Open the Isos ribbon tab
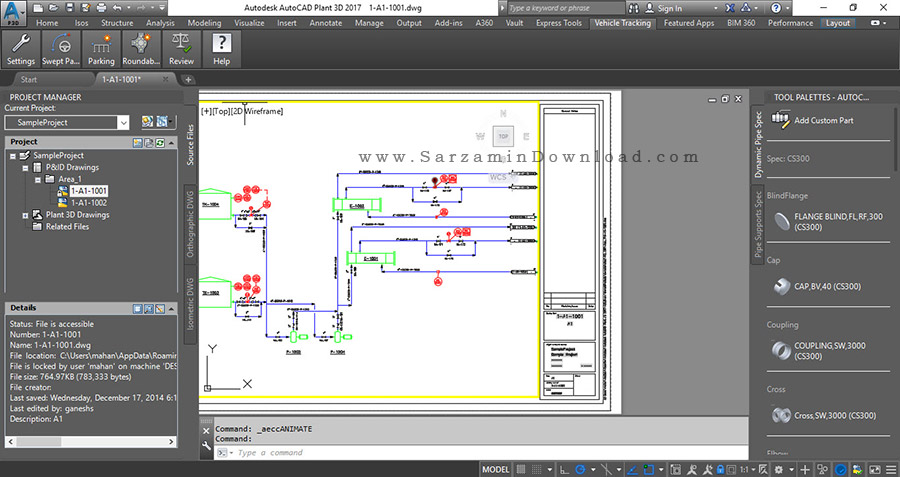The height and width of the screenshot is (477, 900). [81, 23]
